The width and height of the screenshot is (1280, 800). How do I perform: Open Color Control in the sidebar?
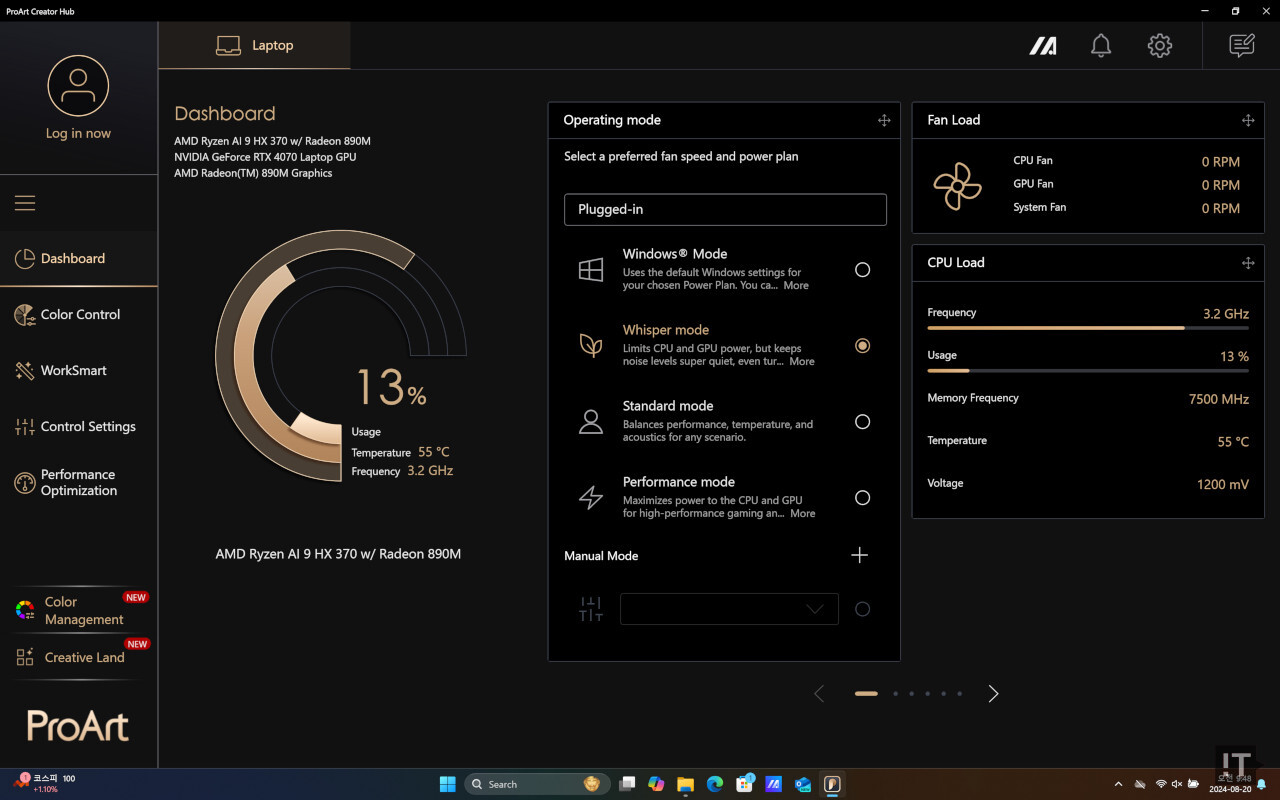pos(80,314)
